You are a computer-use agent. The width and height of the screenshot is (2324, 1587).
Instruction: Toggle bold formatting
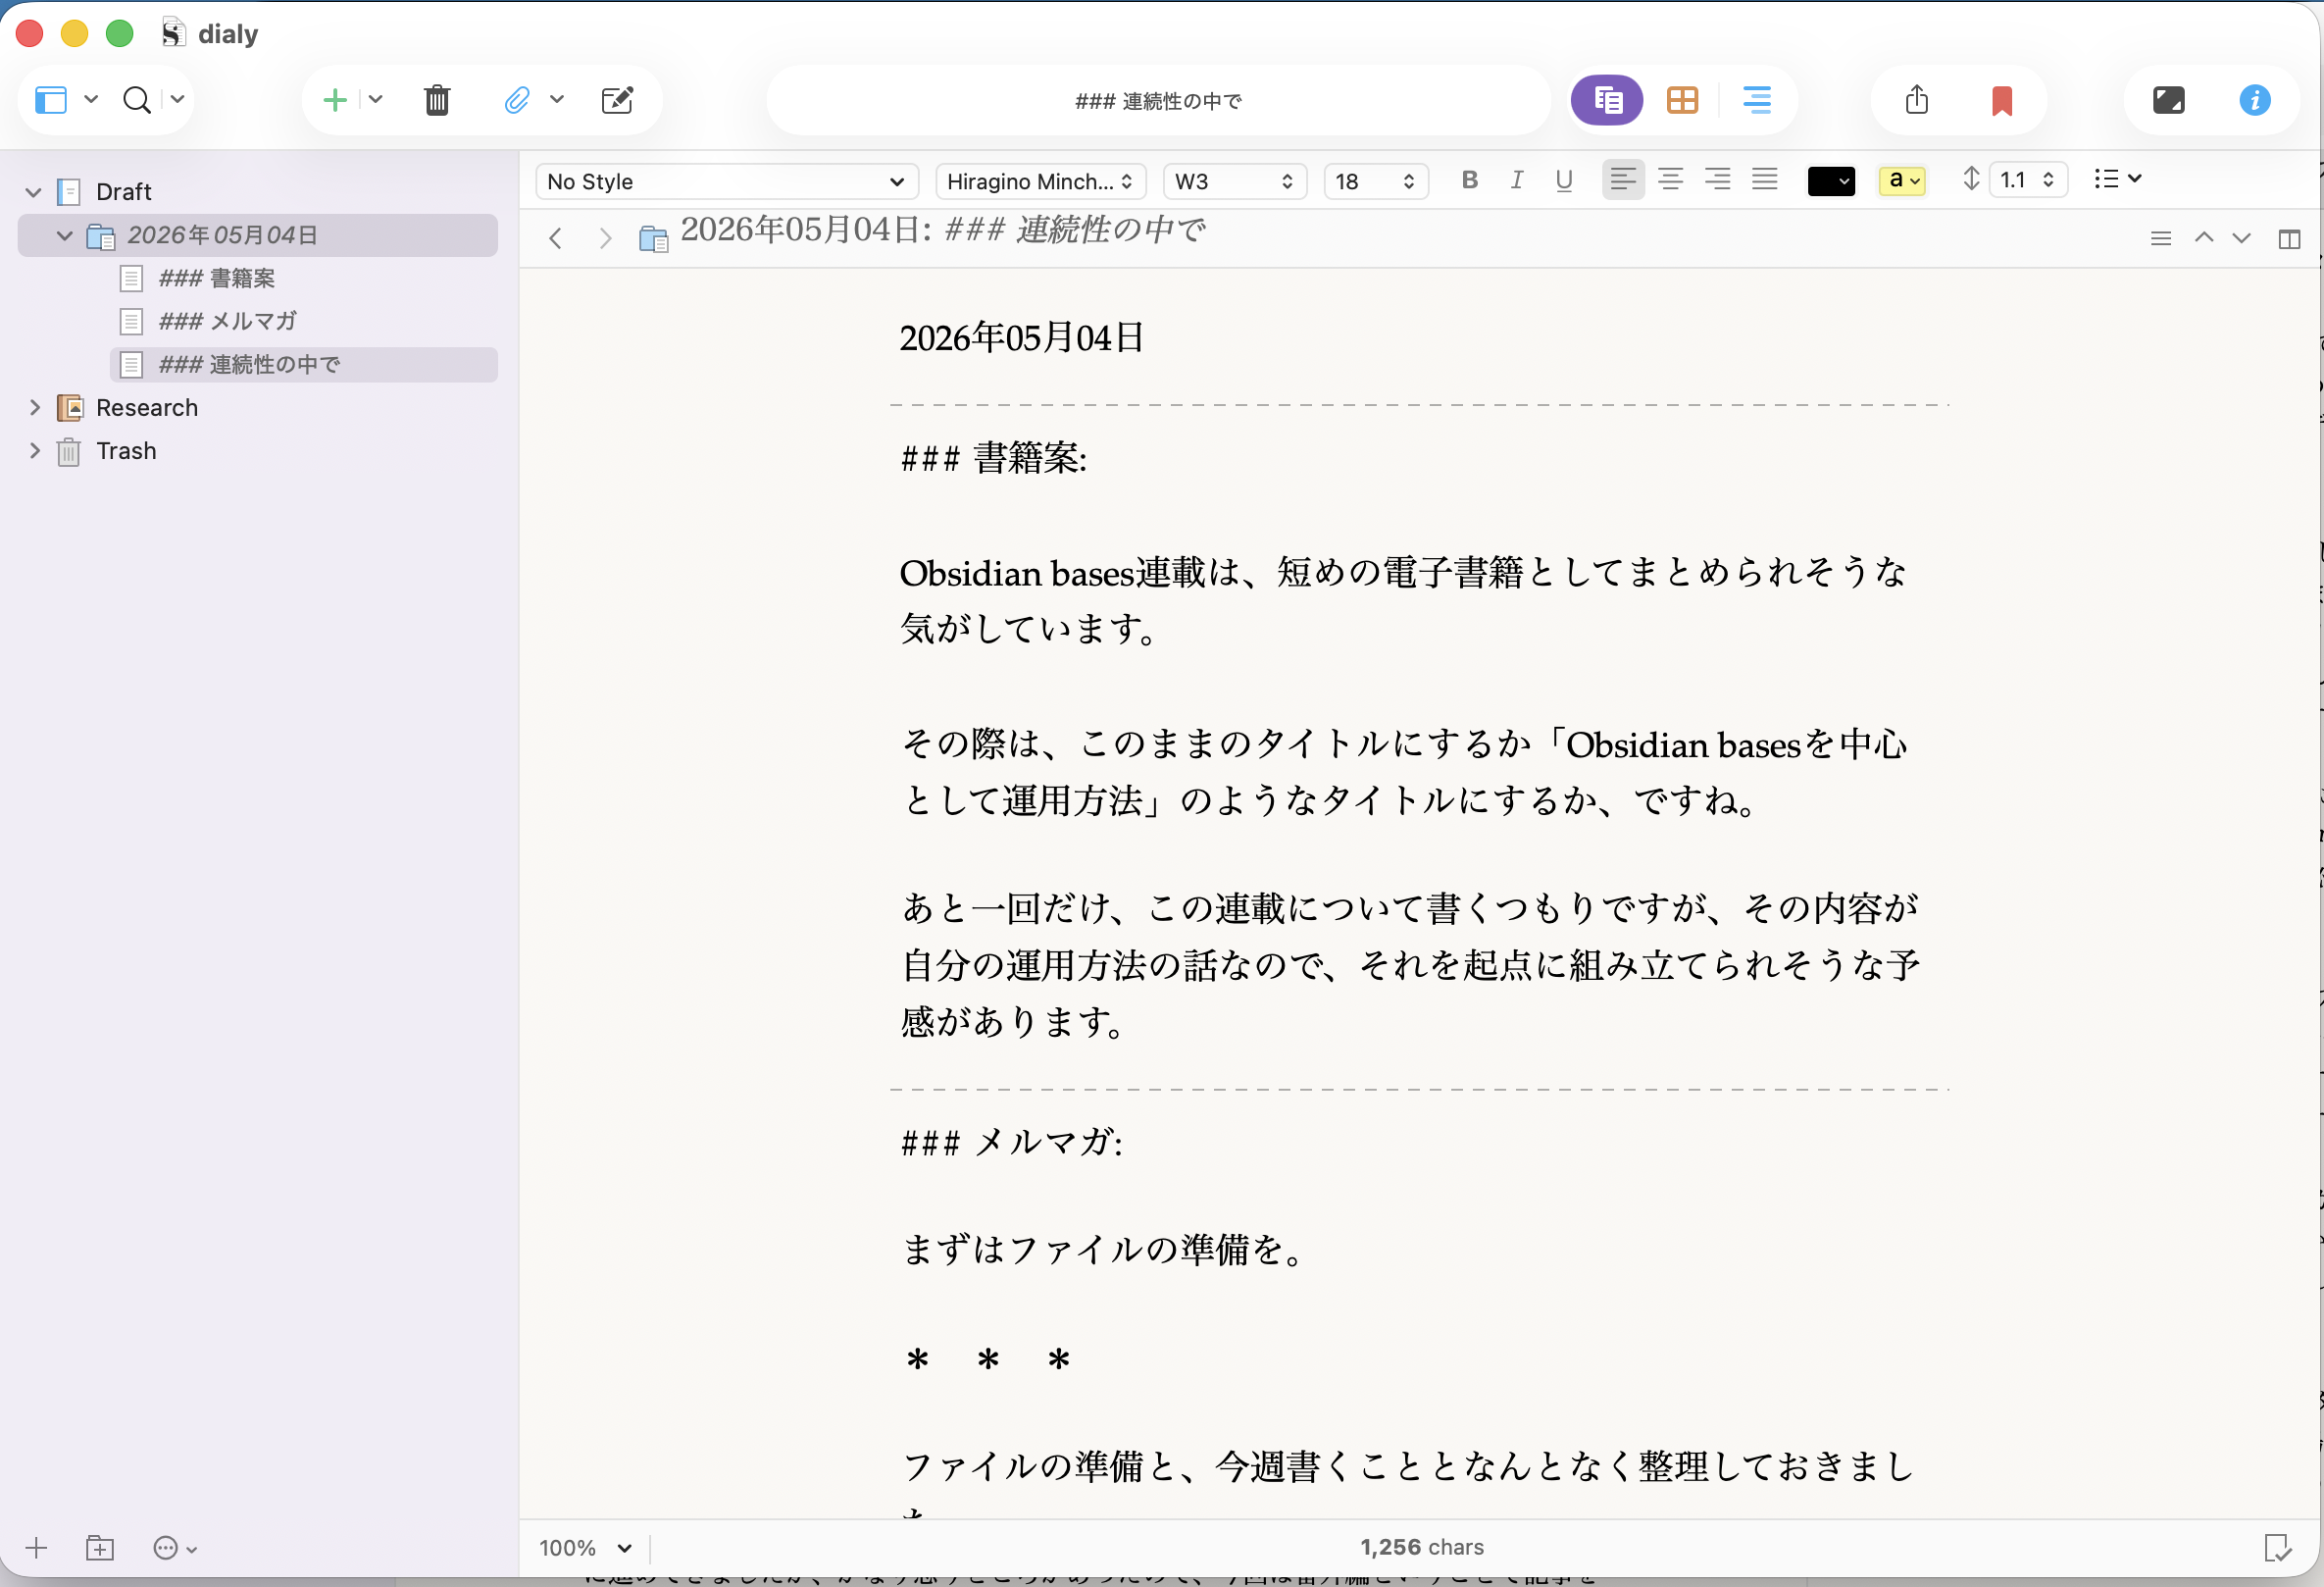(1469, 180)
